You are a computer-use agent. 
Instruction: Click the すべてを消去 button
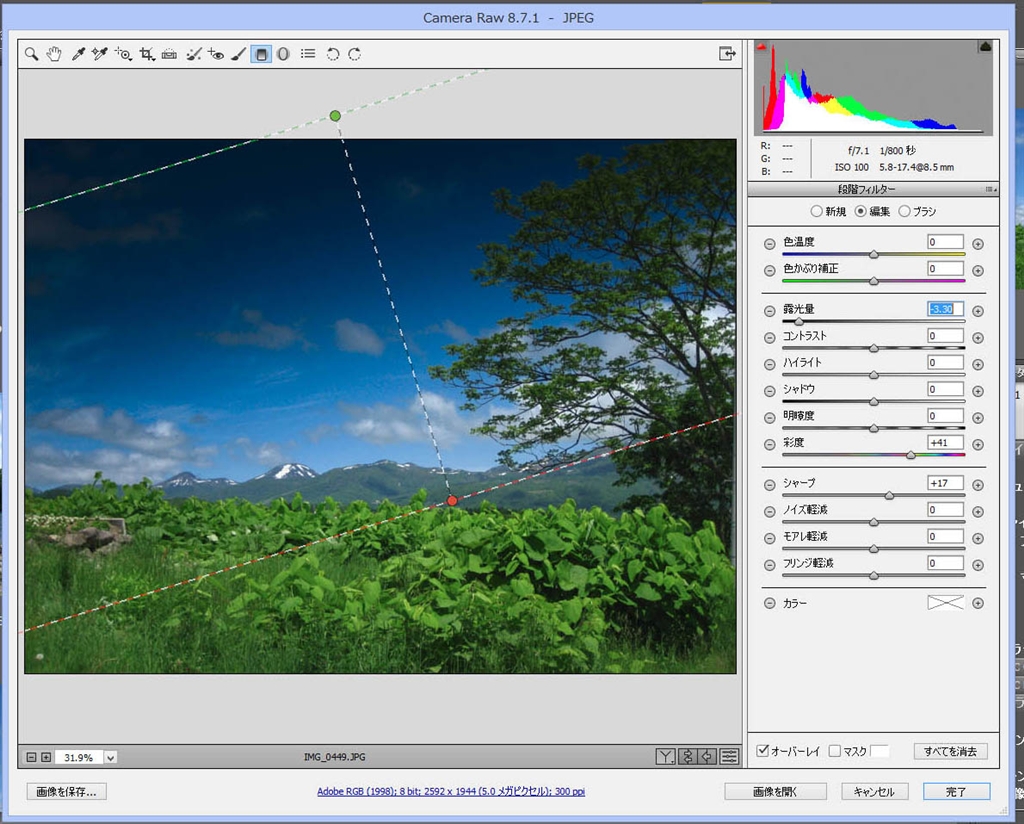950,751
